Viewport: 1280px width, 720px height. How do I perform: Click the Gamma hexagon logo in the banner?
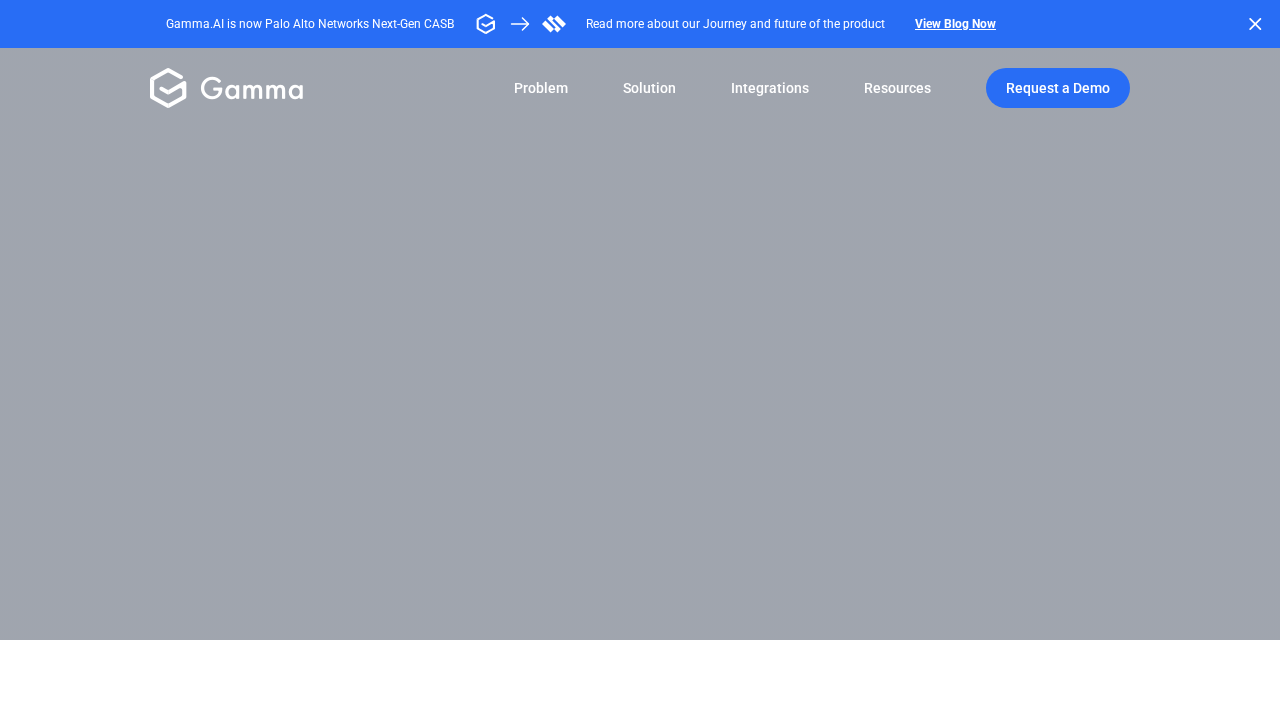coord(485,22)
